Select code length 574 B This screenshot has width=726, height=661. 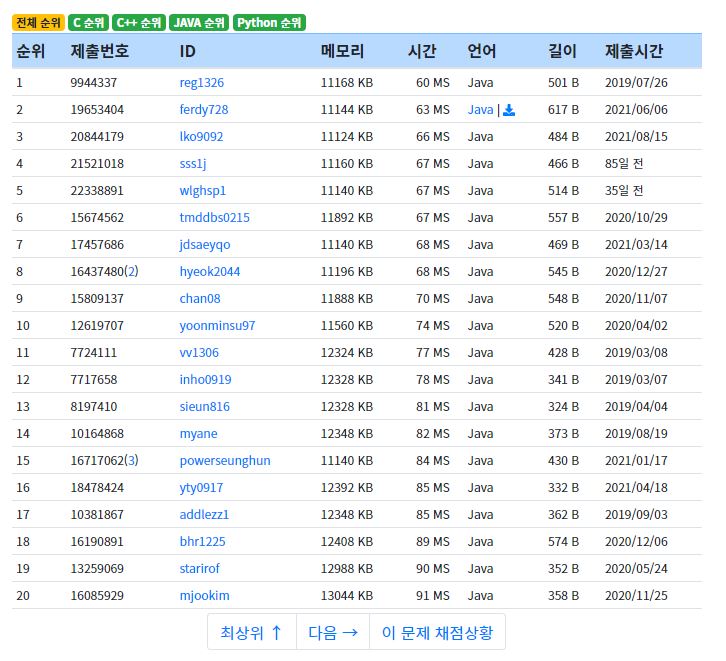pos(563,542)
